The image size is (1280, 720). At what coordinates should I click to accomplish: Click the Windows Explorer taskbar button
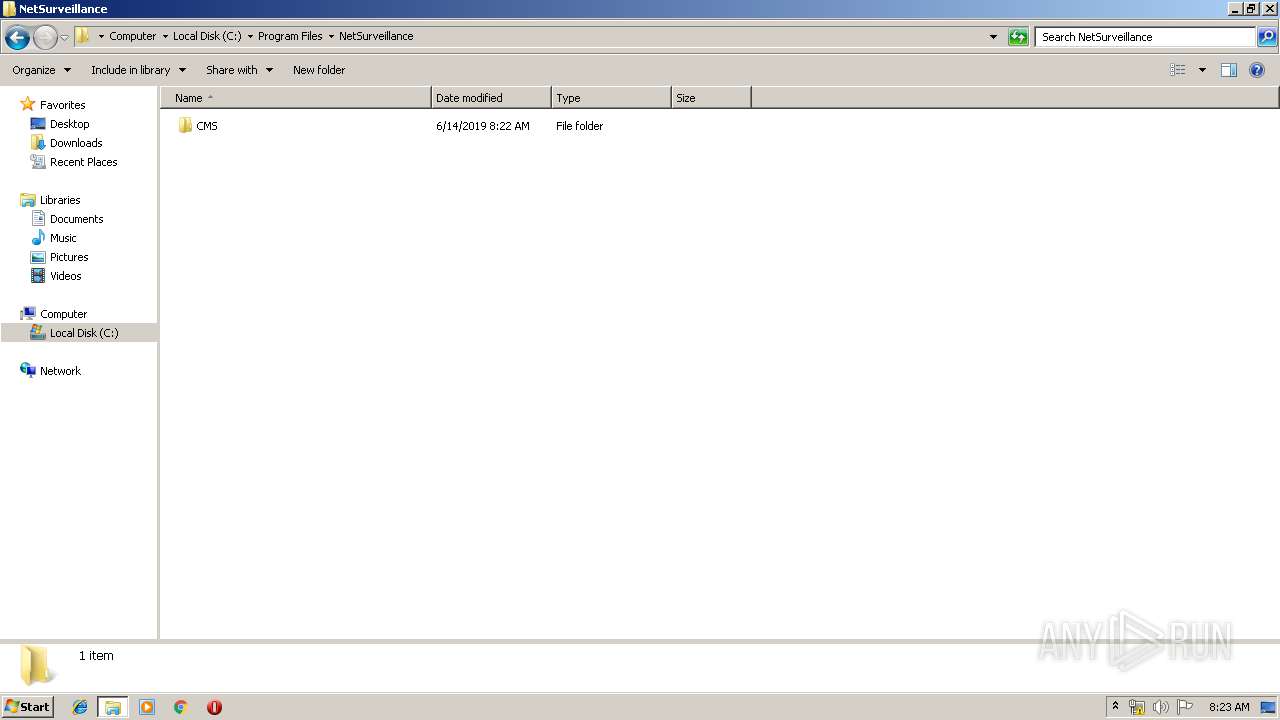click(113, 707)
